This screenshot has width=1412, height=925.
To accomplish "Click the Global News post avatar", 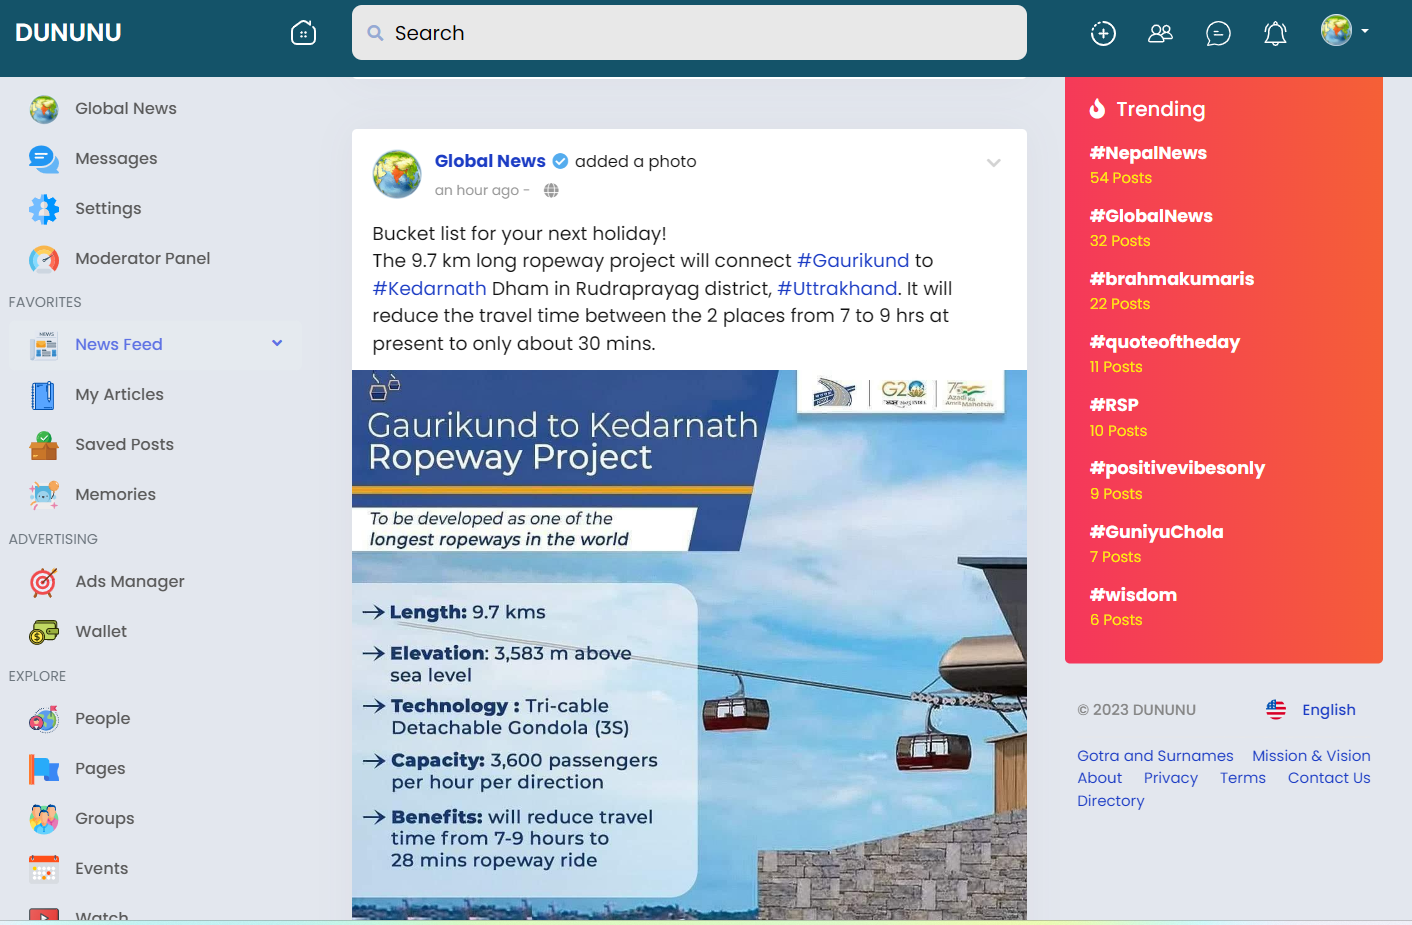I will 397,174.
